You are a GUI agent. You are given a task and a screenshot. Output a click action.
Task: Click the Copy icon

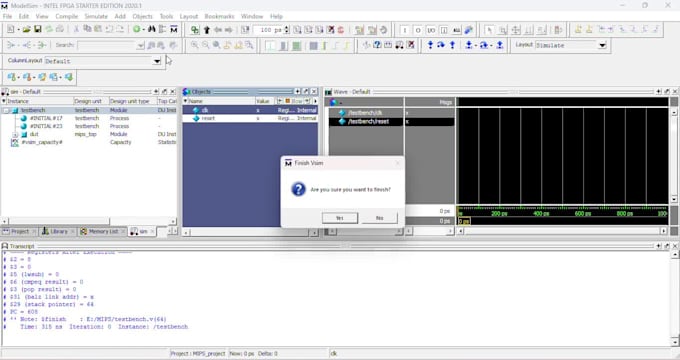[87, 29]
